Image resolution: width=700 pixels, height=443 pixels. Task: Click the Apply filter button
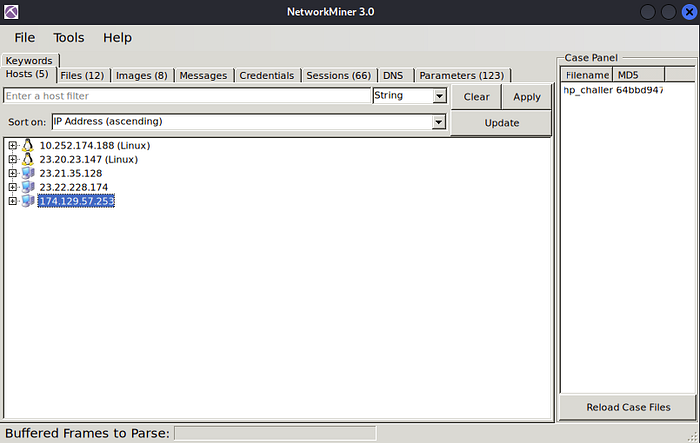pos(527,96)
